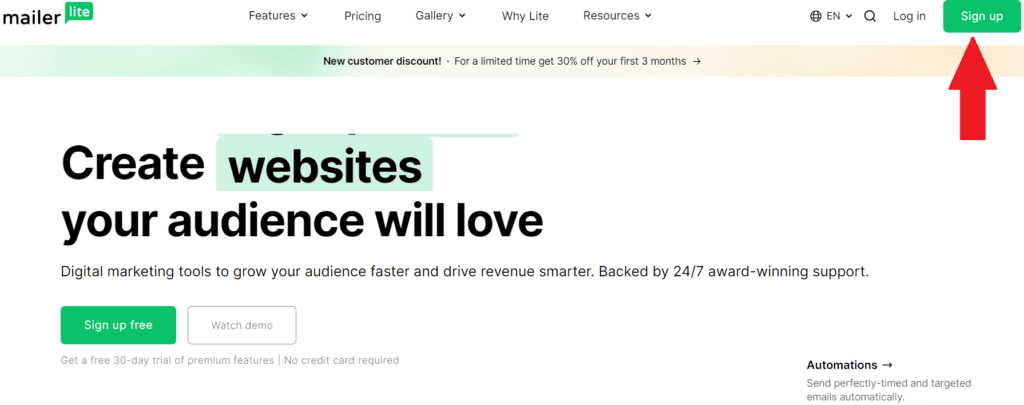This screenshot has height=405, width=1024.
Task: Open the Why Lite menu item
Action: coord(525,16)
